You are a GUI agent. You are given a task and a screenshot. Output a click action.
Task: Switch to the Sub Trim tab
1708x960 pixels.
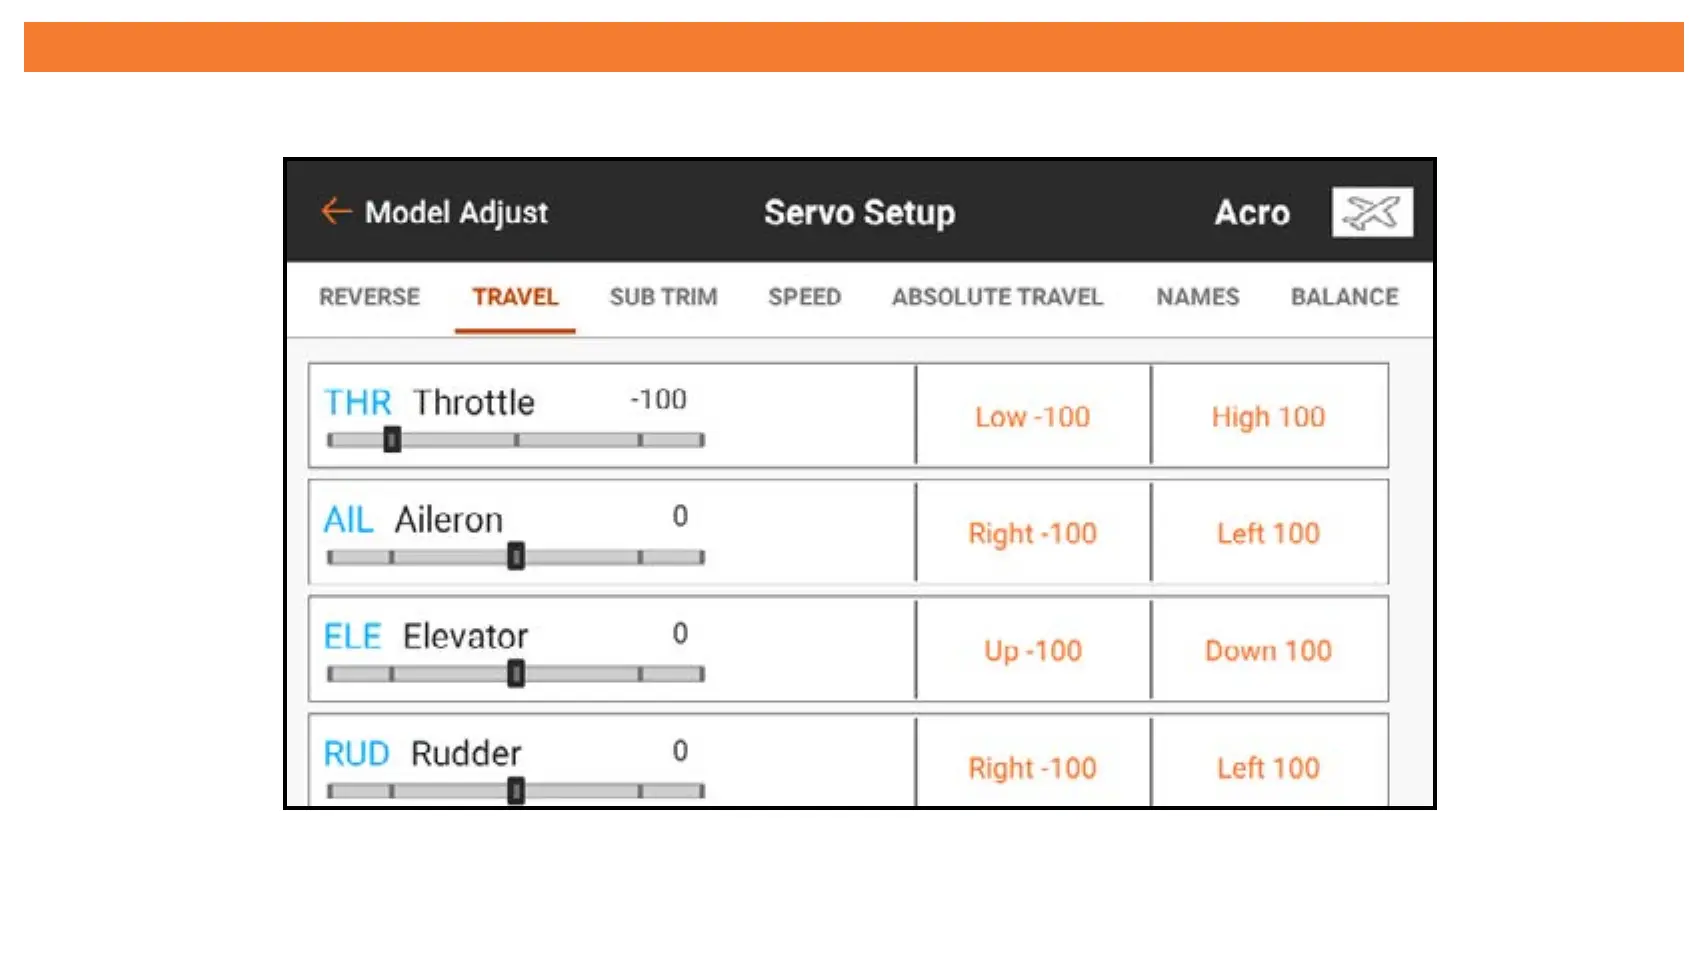pos(663,297)
